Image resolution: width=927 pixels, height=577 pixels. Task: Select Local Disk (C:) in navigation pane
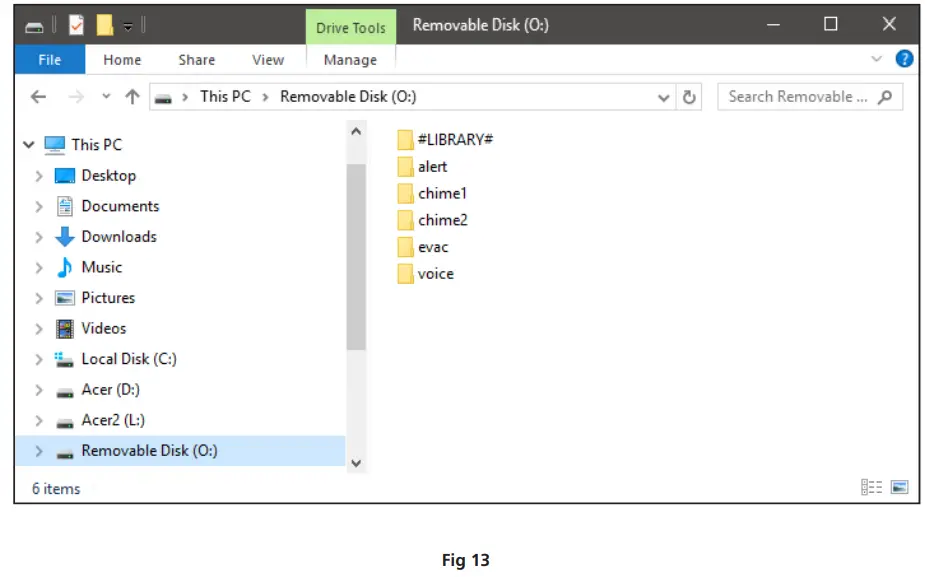(129, 359)
